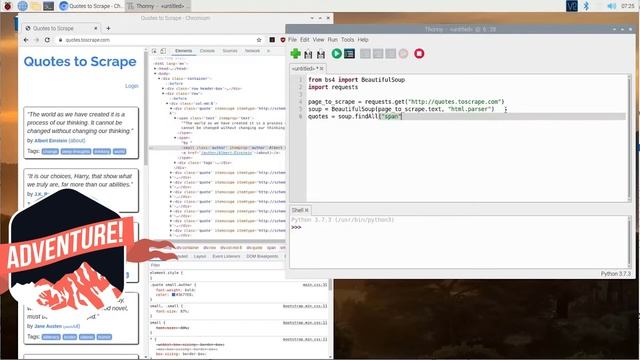
Task: Collapse the div container node in Elements tree
Action: [x=160, y=79]
